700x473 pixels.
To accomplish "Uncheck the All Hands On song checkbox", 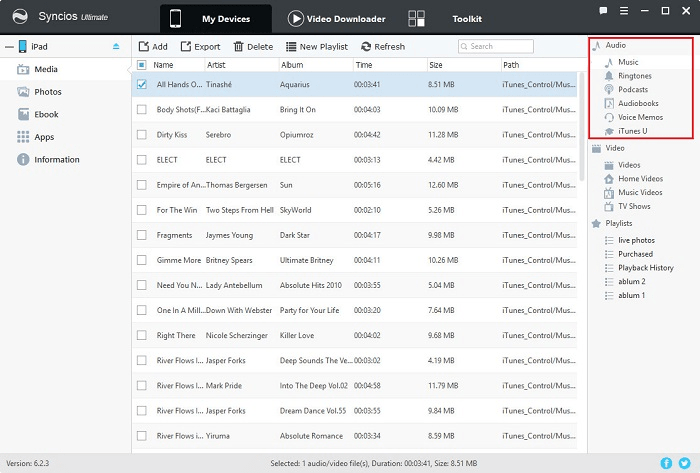I will tap(142, 84).
